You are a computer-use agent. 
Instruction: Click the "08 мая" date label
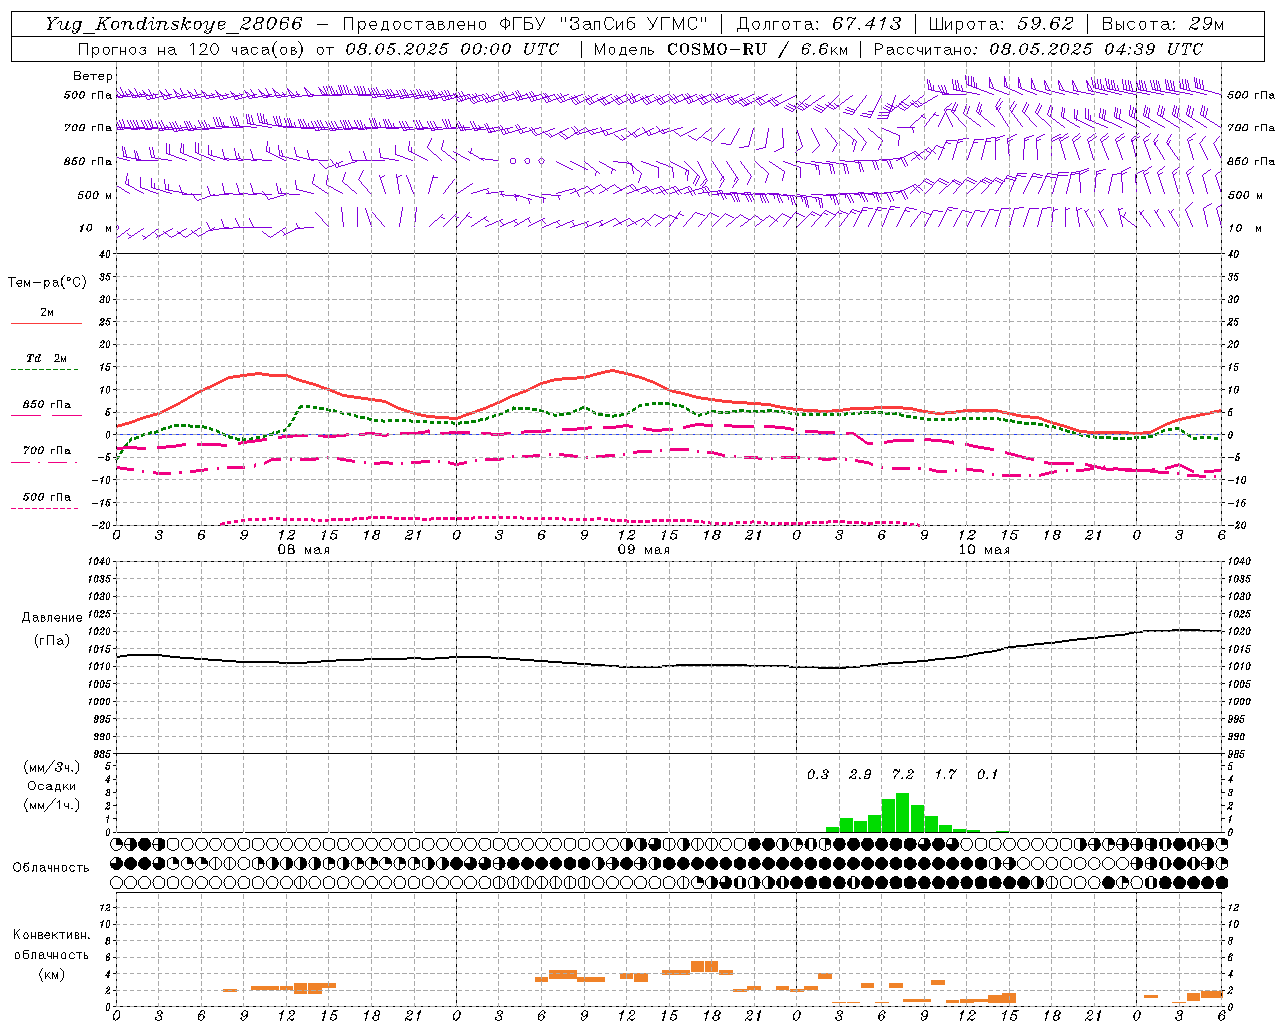point(303,550)
